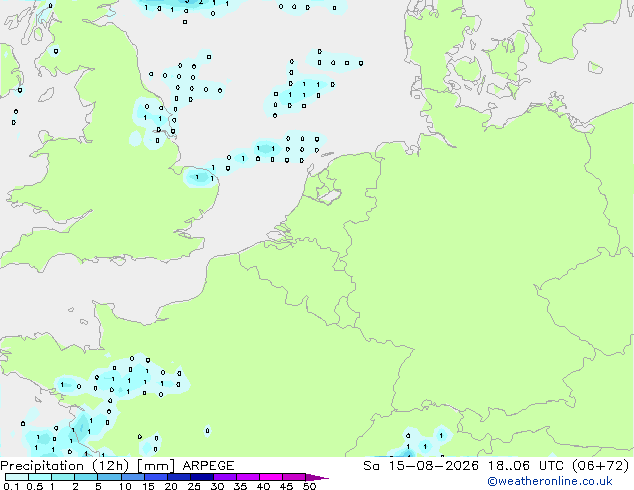Click the 1–2 mm legend color swatch
Screen dimensions: 634x490
[63, 477]
